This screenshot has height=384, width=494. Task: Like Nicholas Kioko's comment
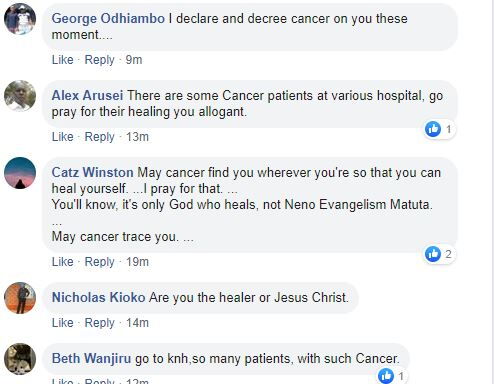(x=62, y=323)
